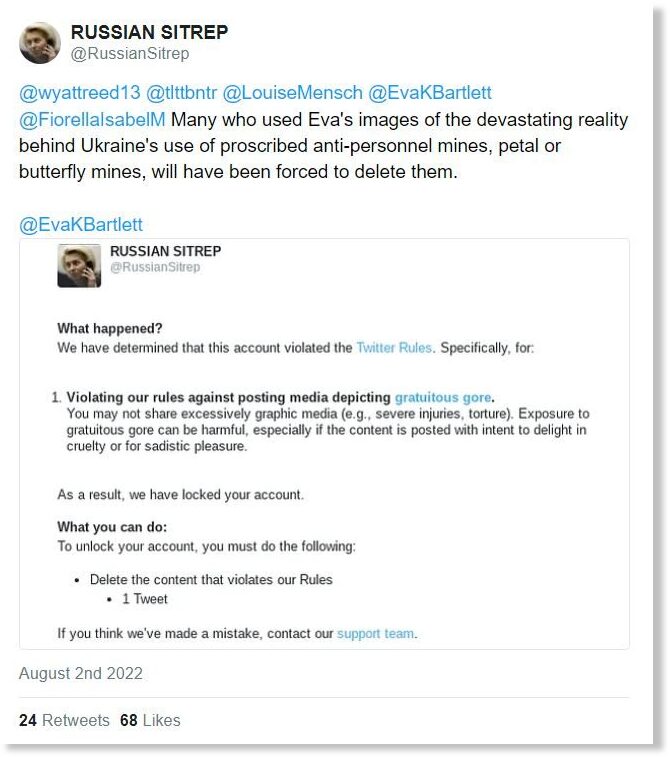
Task: Open the embedded lock notice image
Action: point(324,444)
